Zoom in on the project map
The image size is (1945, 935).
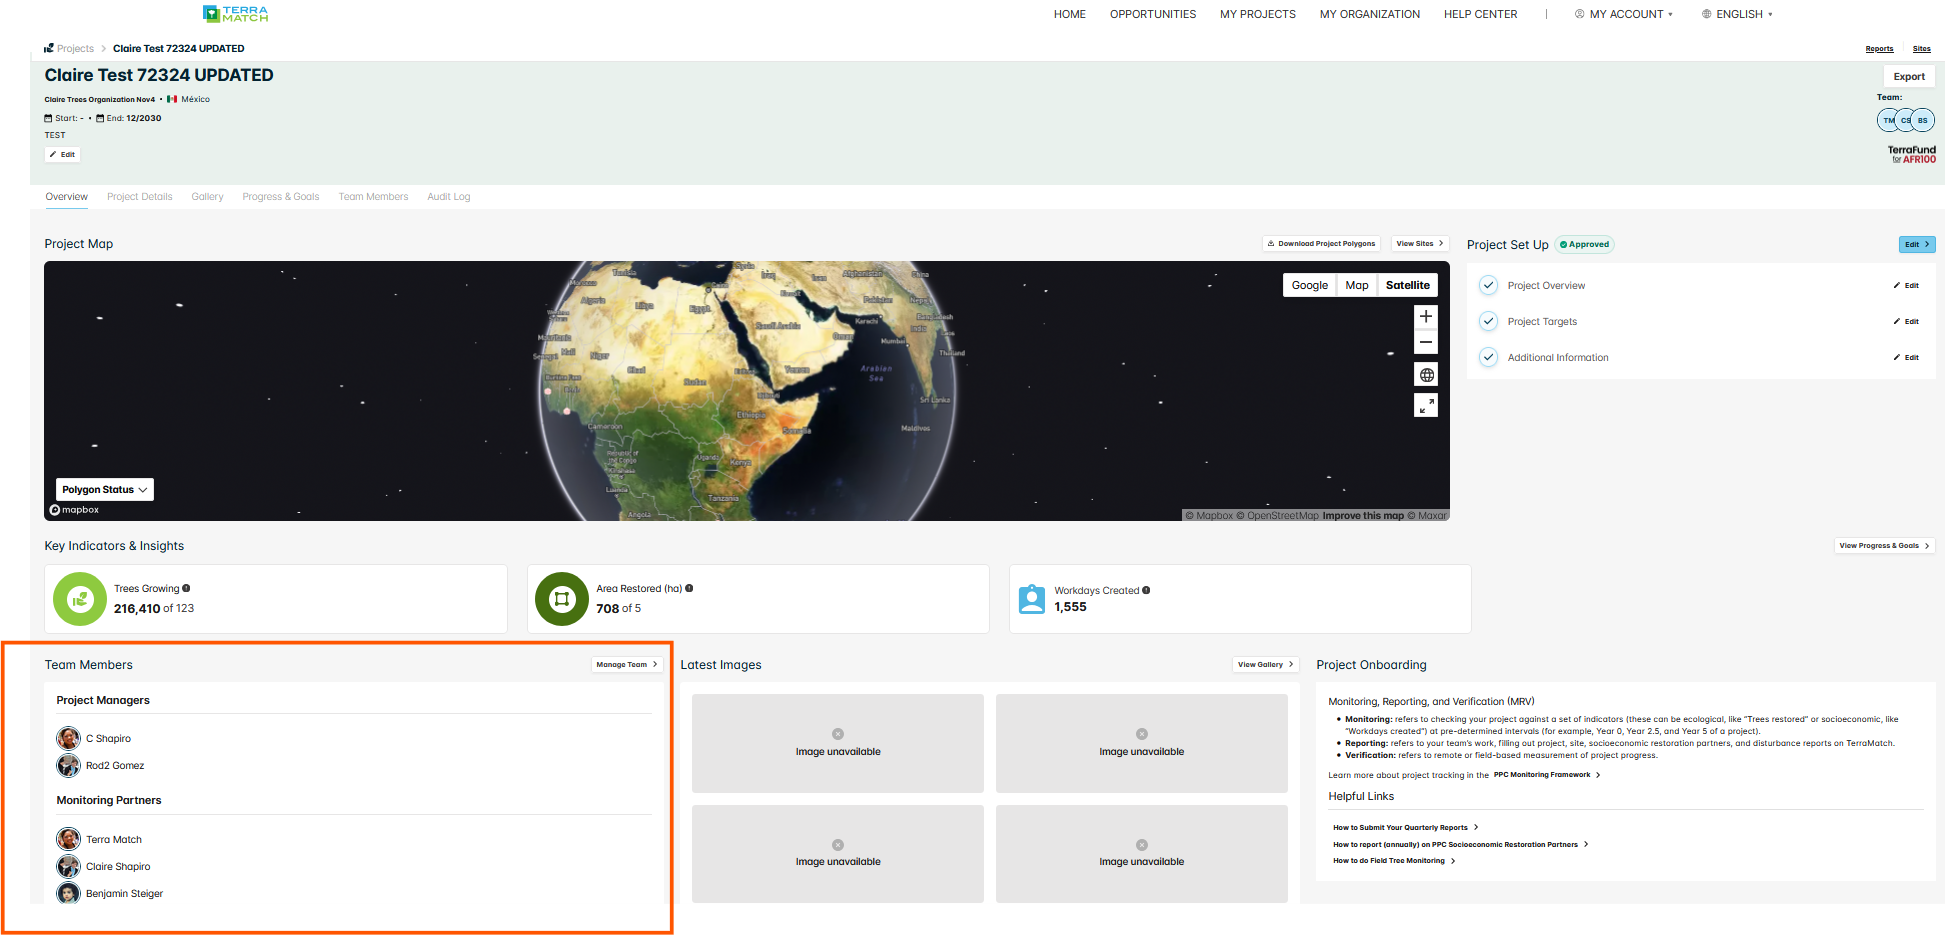(1426, 316)
